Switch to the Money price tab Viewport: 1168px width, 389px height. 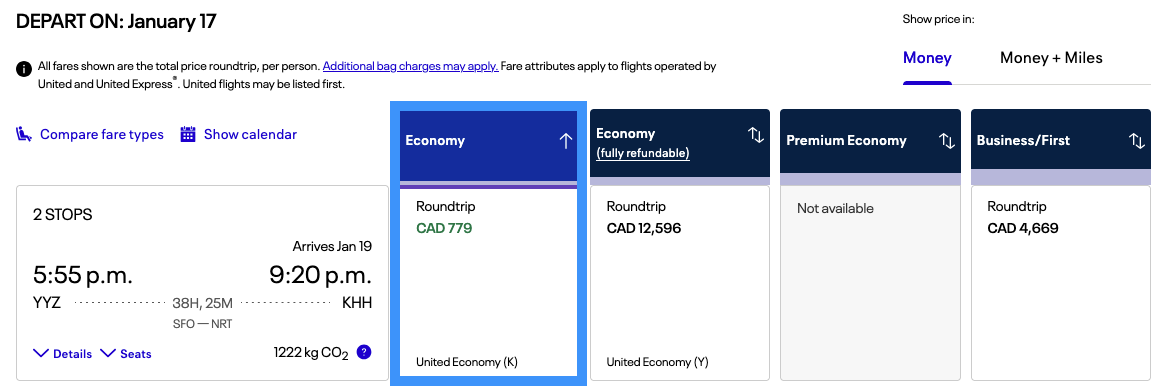tap(927, 58)
